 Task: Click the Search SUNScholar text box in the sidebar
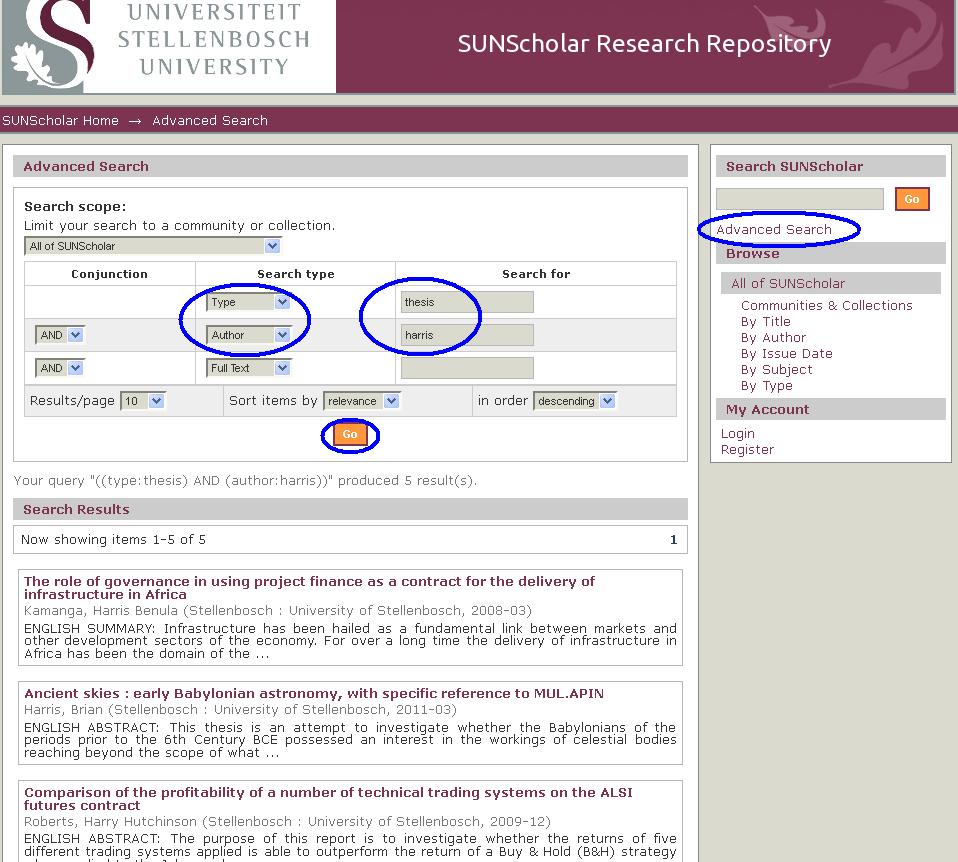click(800, 199)
